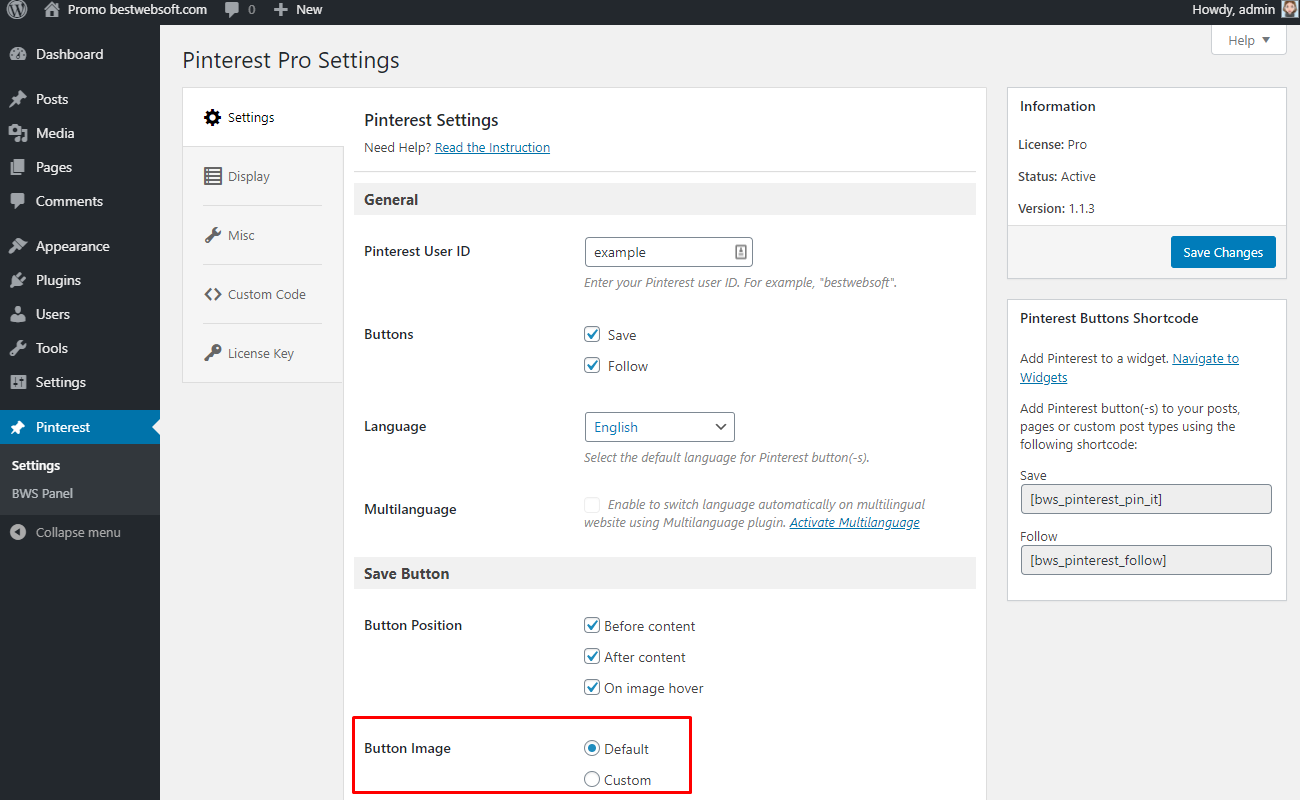Click Read the Instruction link
This screenshot has height=800, width=1300.
pyautogui.click(x=492, y=147)
